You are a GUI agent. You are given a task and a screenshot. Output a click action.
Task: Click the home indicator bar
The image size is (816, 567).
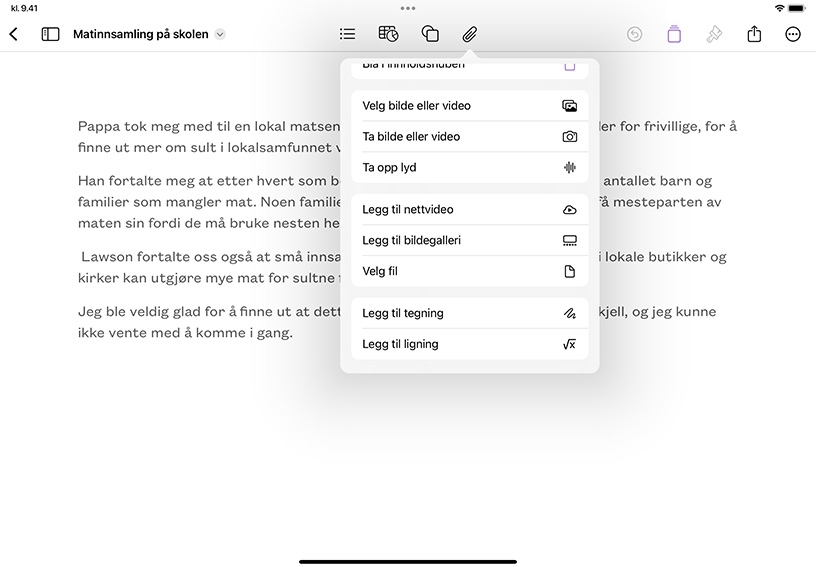pos(408,562)
